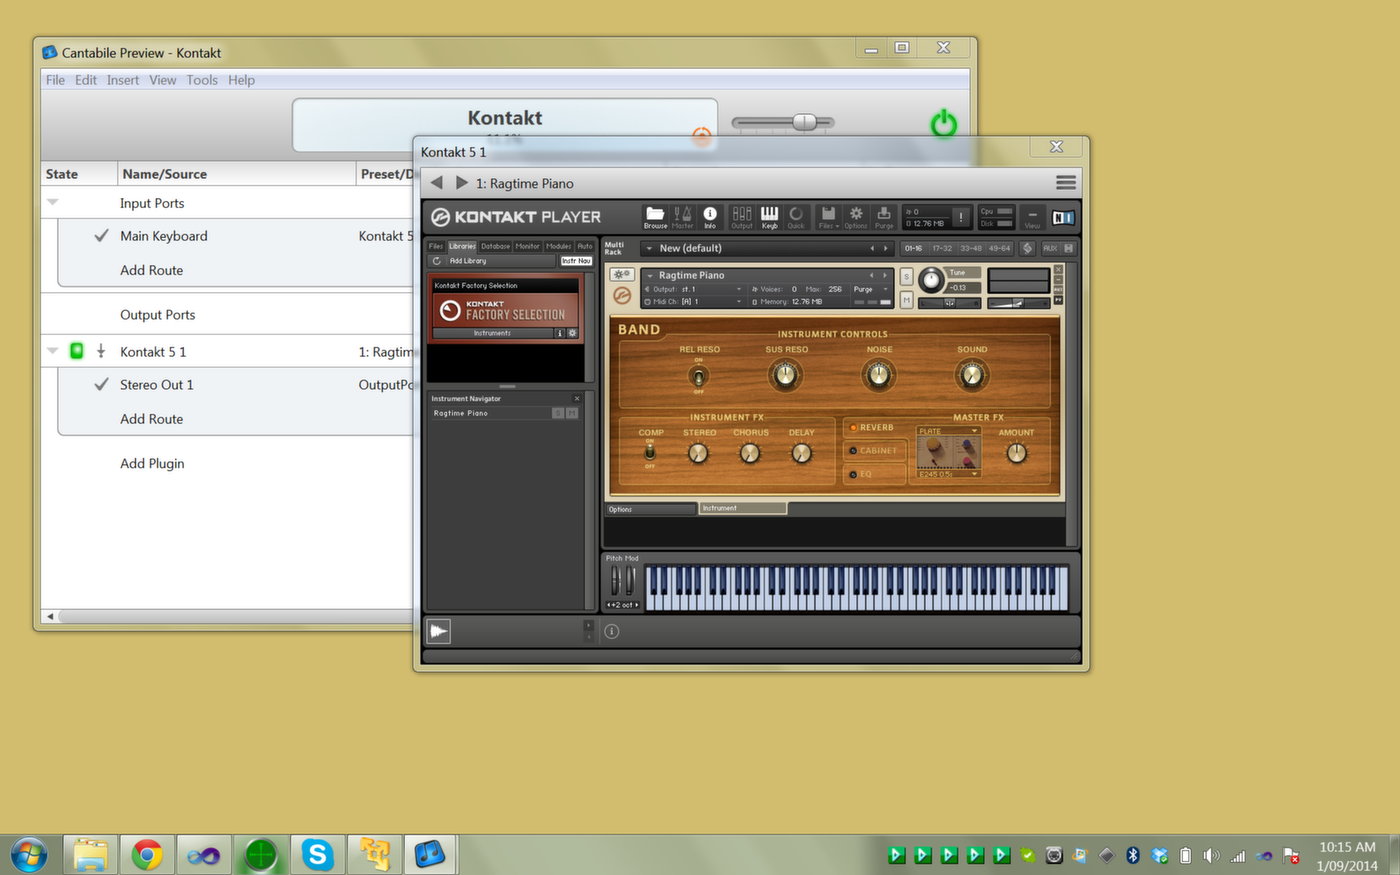1400x875 pixels.
Task: Open the Ragtime Piano instrument name dropdown
Action: click(x=768, y=275)
